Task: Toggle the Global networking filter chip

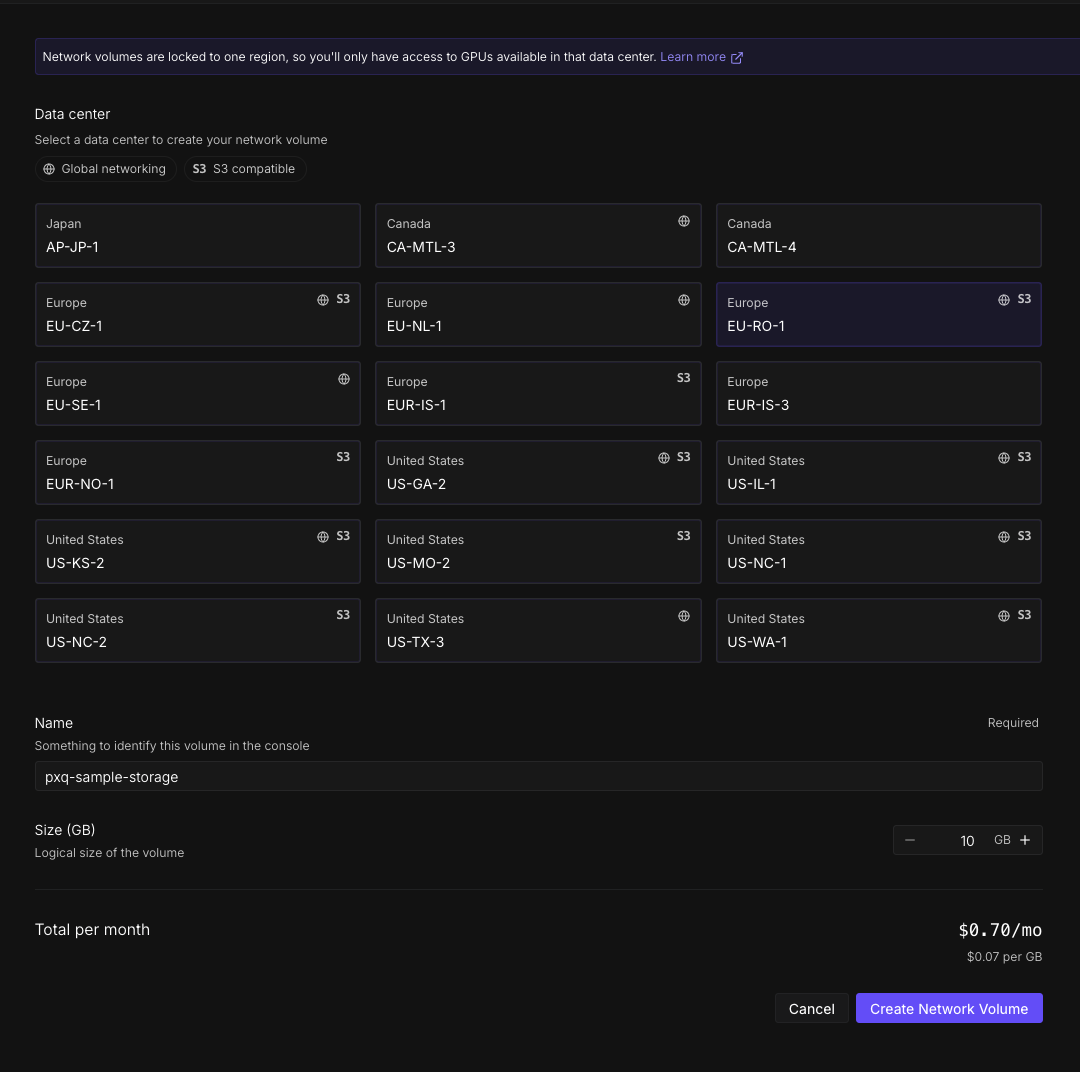Action: click(105, 169)
